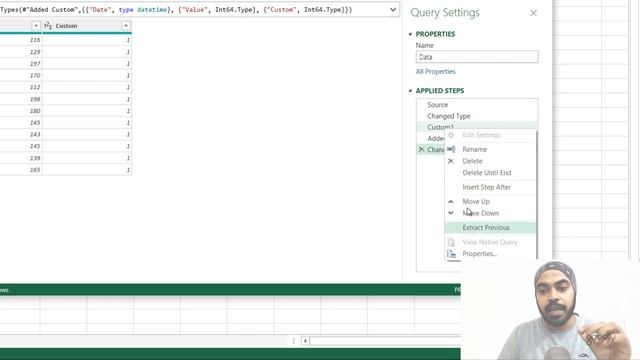The height and width of the screenshot is (360, 640).
Task: Open the All Properties link
Action: [x=435, y=71]
